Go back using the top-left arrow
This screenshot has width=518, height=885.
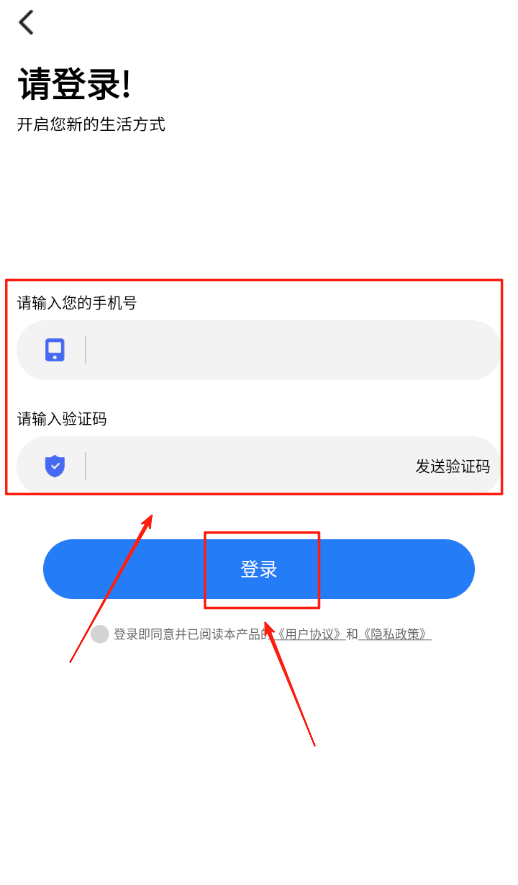pyautogui.click(x=26, y=23)
